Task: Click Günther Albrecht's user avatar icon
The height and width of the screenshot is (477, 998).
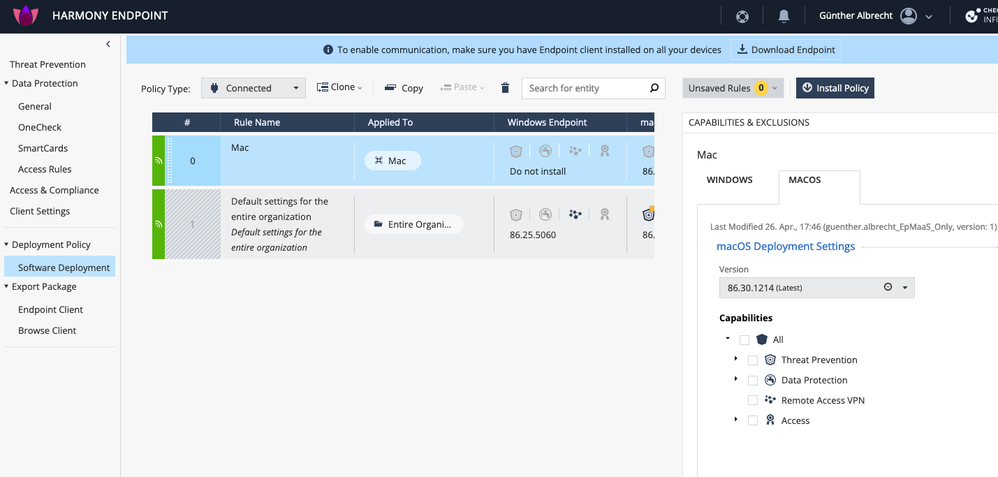Action: tap(908, 16)
